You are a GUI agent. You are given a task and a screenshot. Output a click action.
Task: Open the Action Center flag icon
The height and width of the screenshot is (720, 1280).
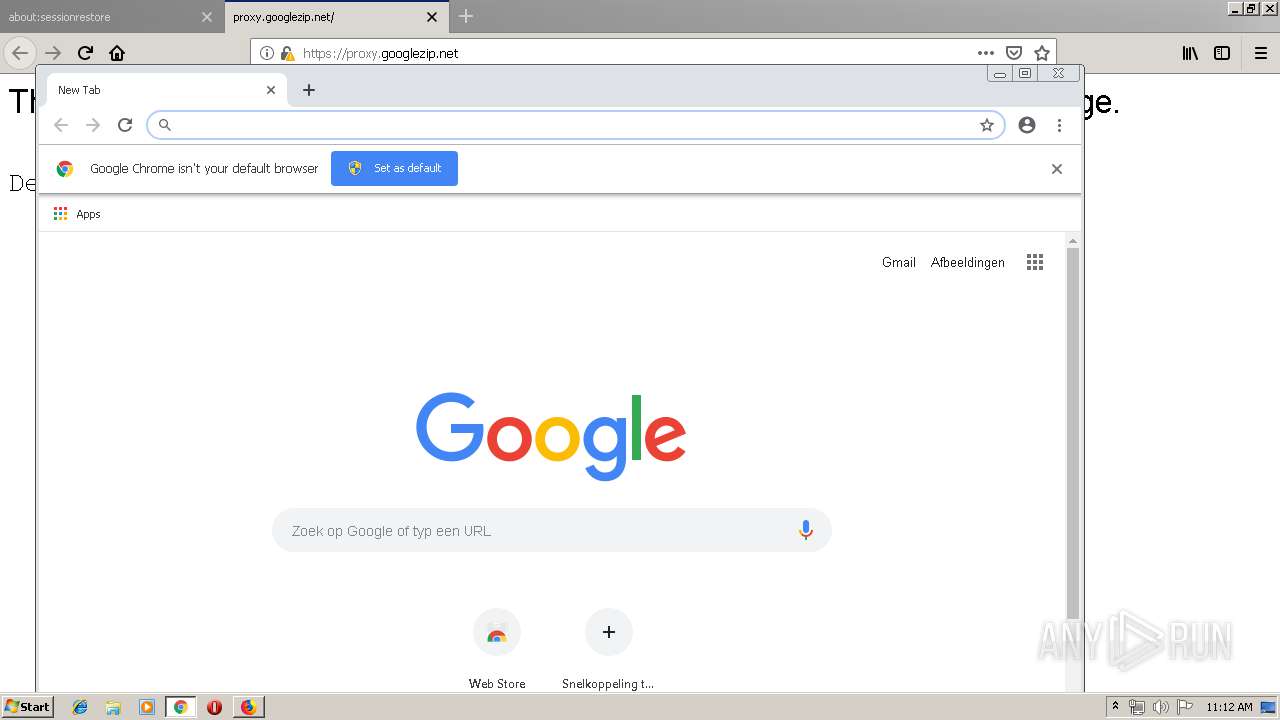click(x=1184, y=707)
